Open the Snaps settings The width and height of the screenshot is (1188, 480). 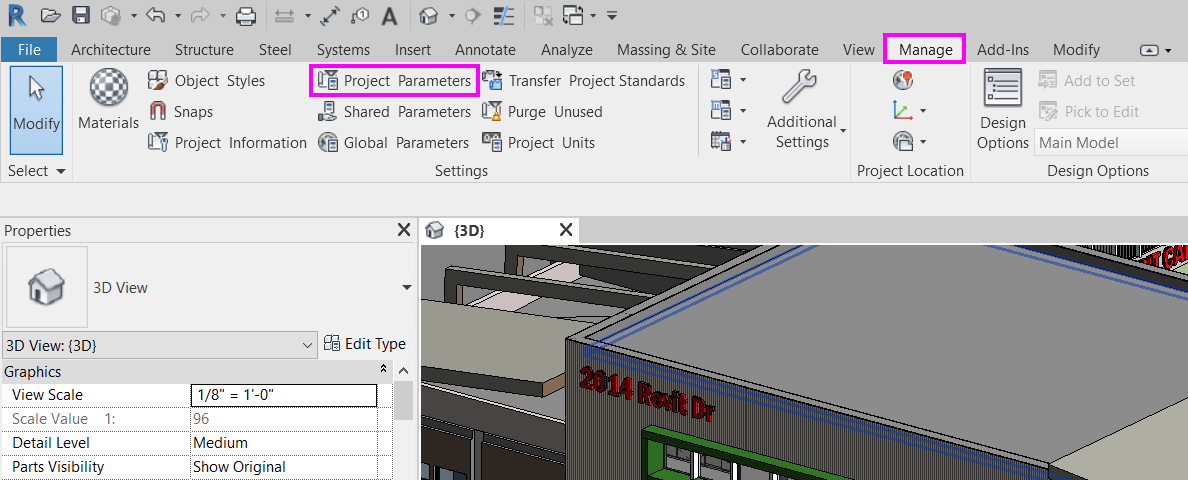[x=181, y=112]
